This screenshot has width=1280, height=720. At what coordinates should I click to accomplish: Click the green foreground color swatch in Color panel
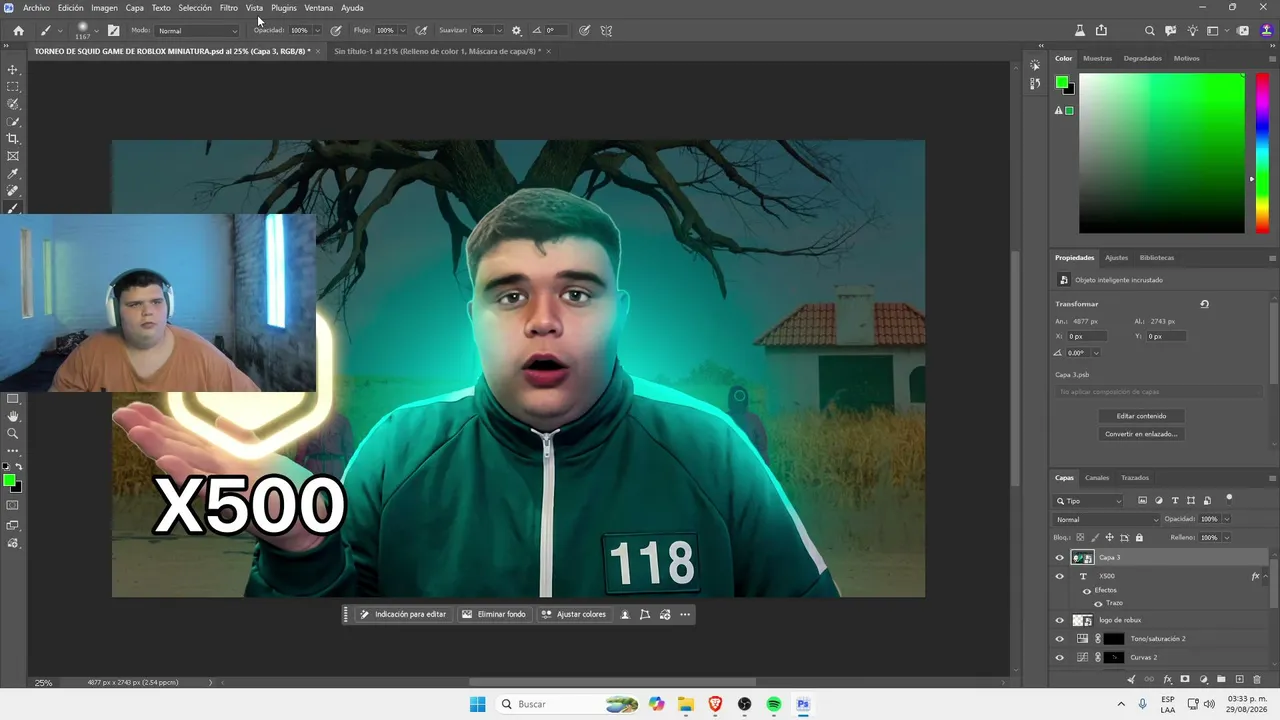point(1061,83)
